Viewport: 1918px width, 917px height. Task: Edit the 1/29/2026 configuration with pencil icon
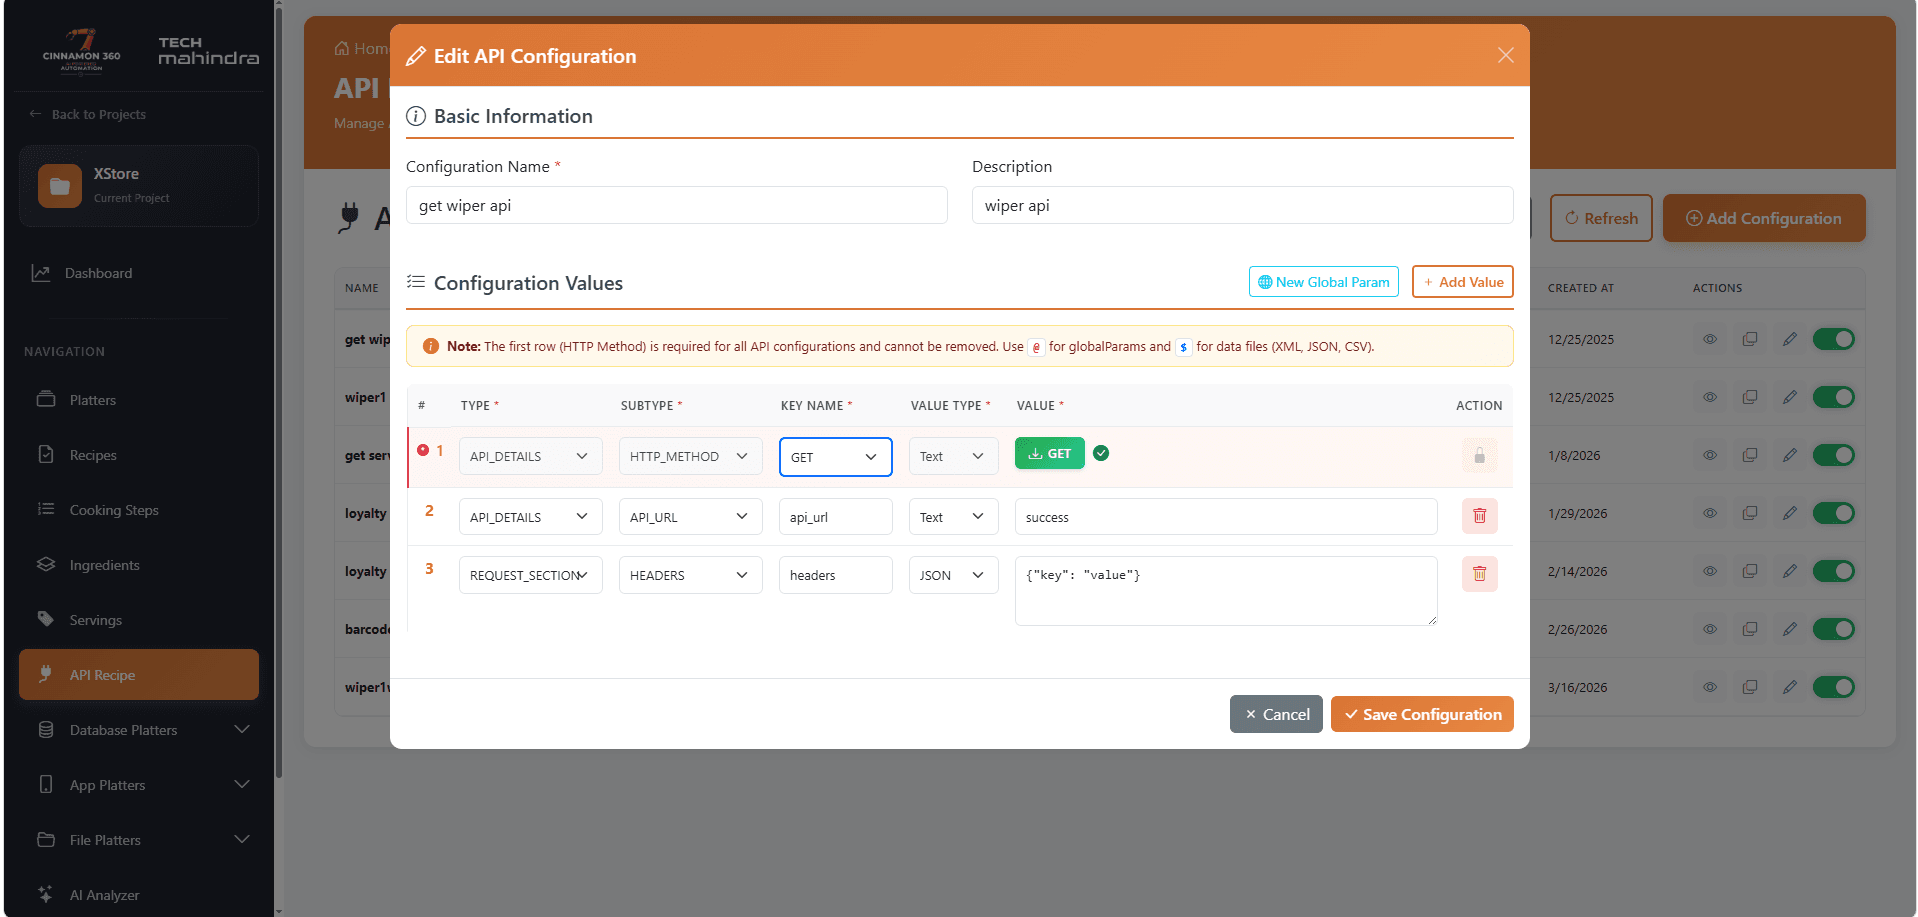pos(1790,513)
